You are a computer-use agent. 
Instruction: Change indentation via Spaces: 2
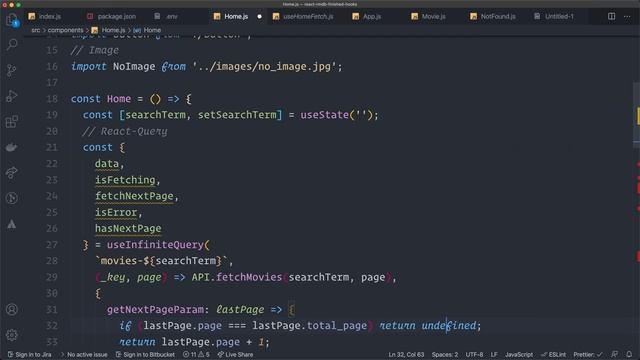[445, 354]
